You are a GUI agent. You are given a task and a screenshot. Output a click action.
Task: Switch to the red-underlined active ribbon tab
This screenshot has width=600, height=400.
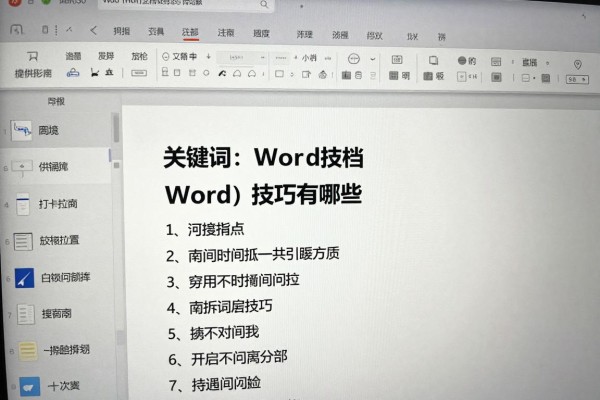pos(190,33)
